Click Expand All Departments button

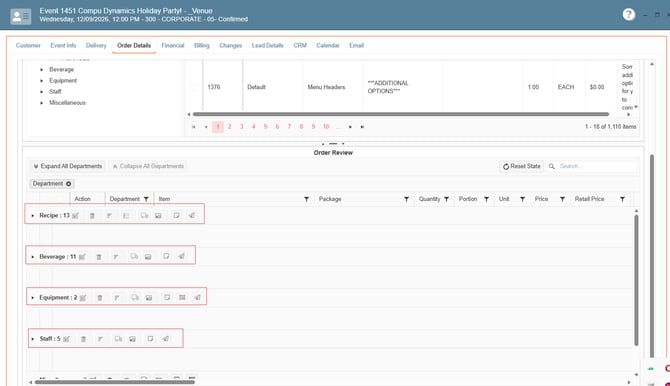point(68,166)
